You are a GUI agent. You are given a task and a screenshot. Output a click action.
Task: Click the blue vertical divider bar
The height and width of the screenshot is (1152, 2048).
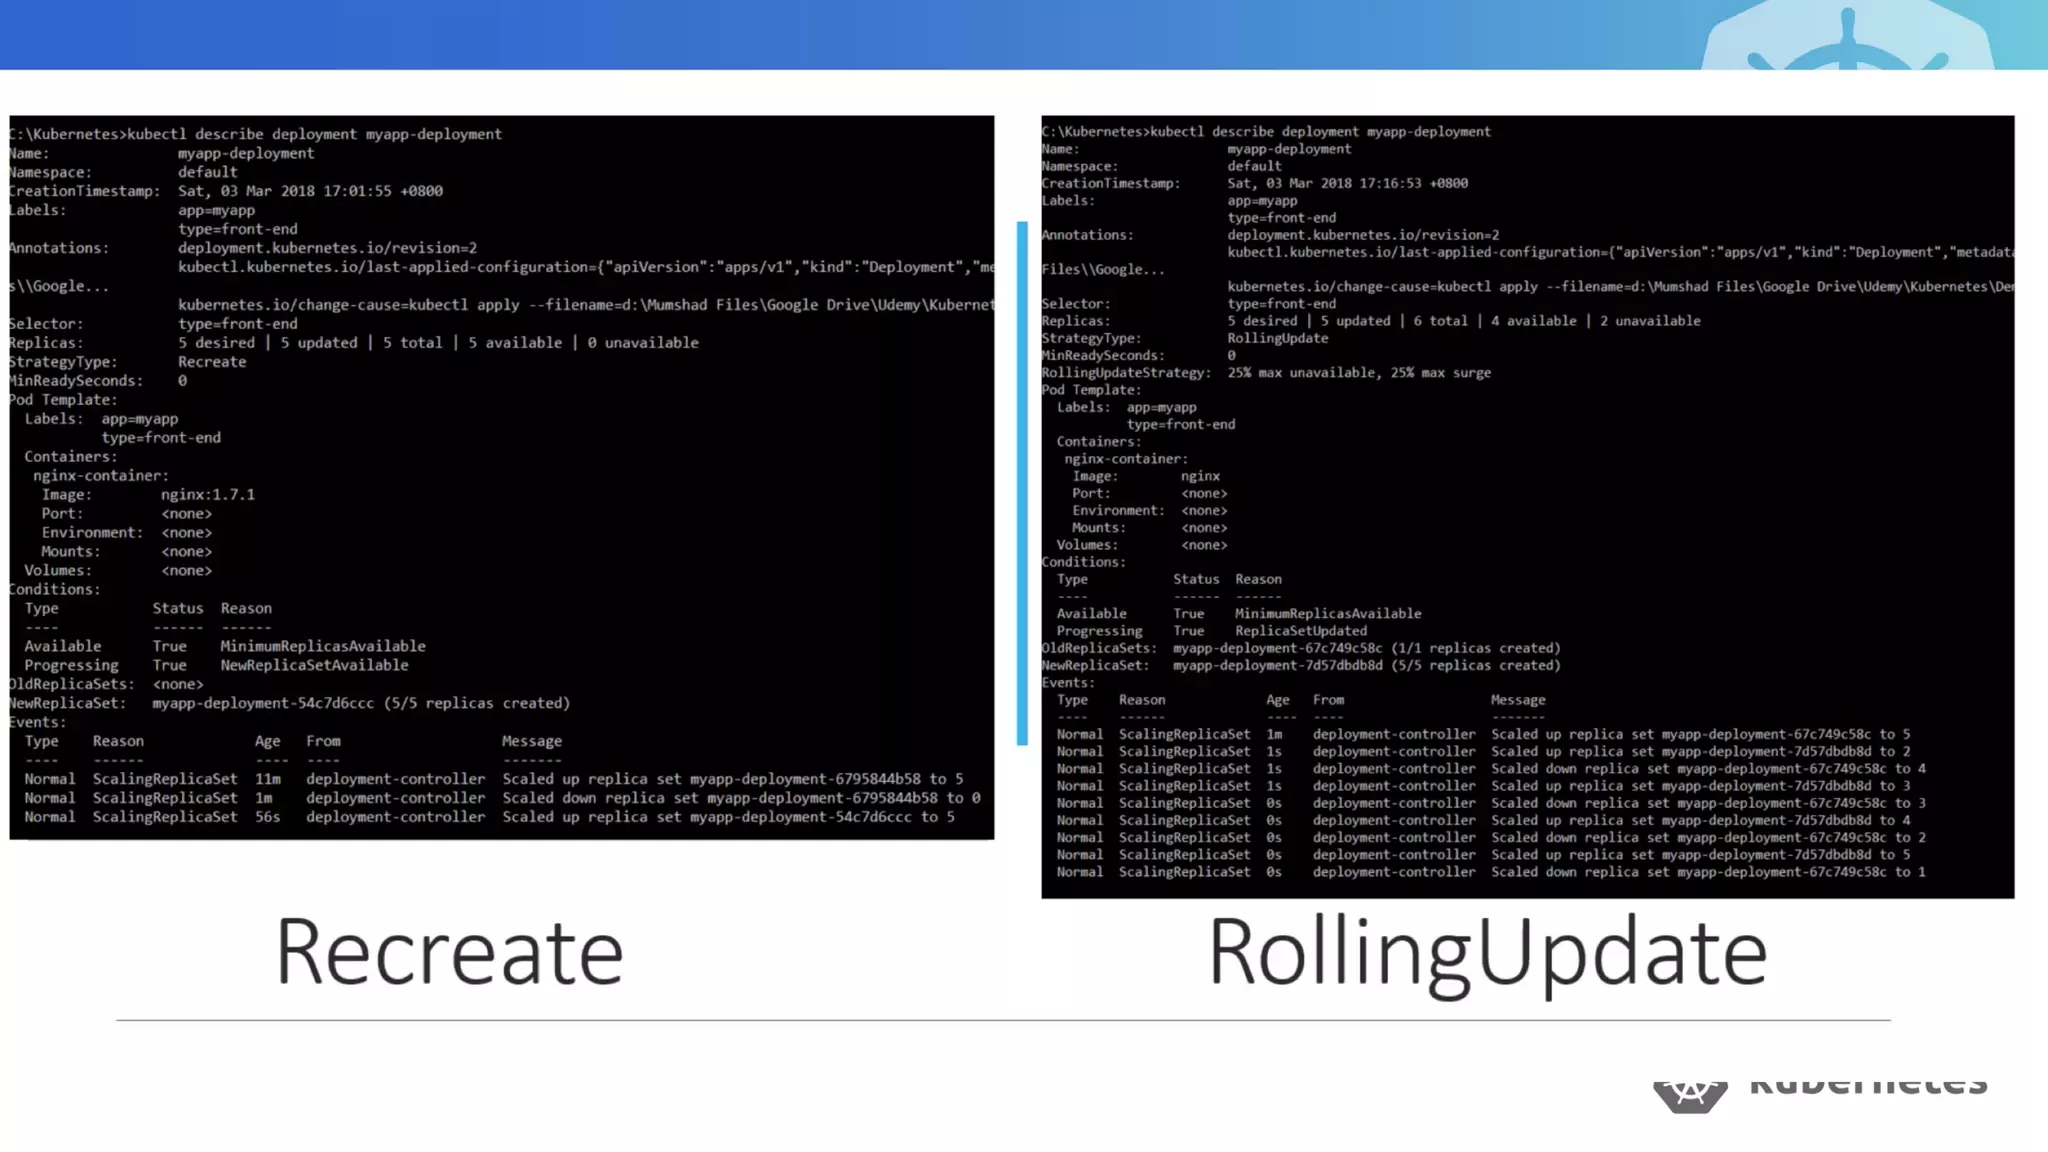[x=1022, y=483]
